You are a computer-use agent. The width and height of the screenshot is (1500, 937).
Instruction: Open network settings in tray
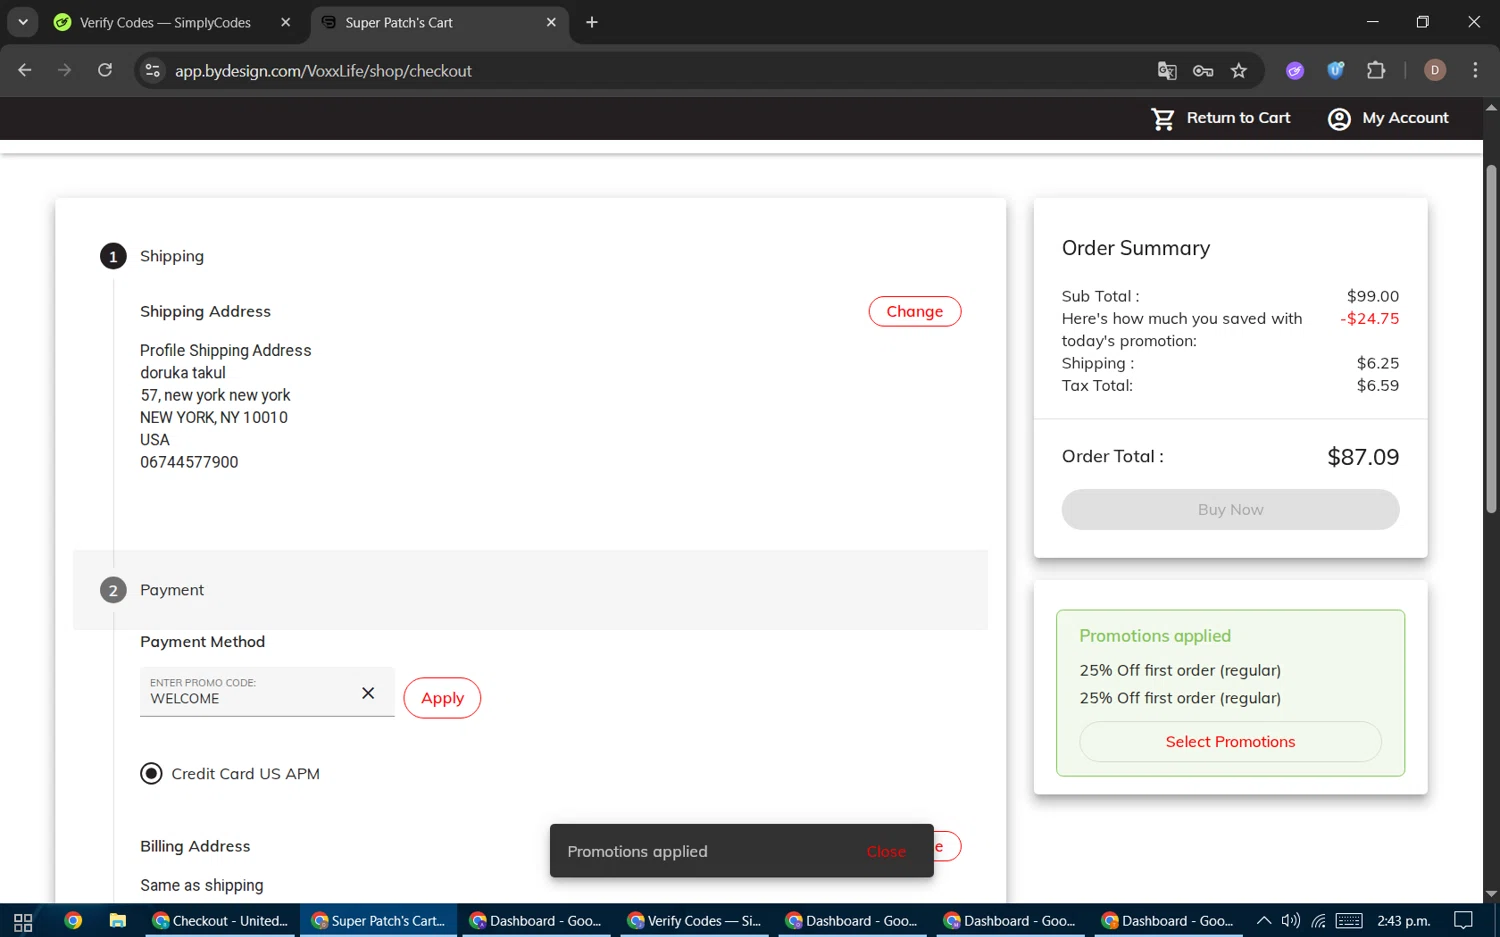(x=1319, y=921)
